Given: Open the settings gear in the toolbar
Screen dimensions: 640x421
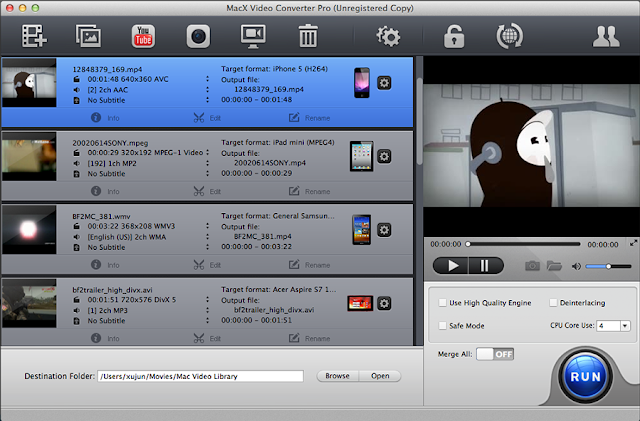Looking at the screenshot, I should pos(387,37).
